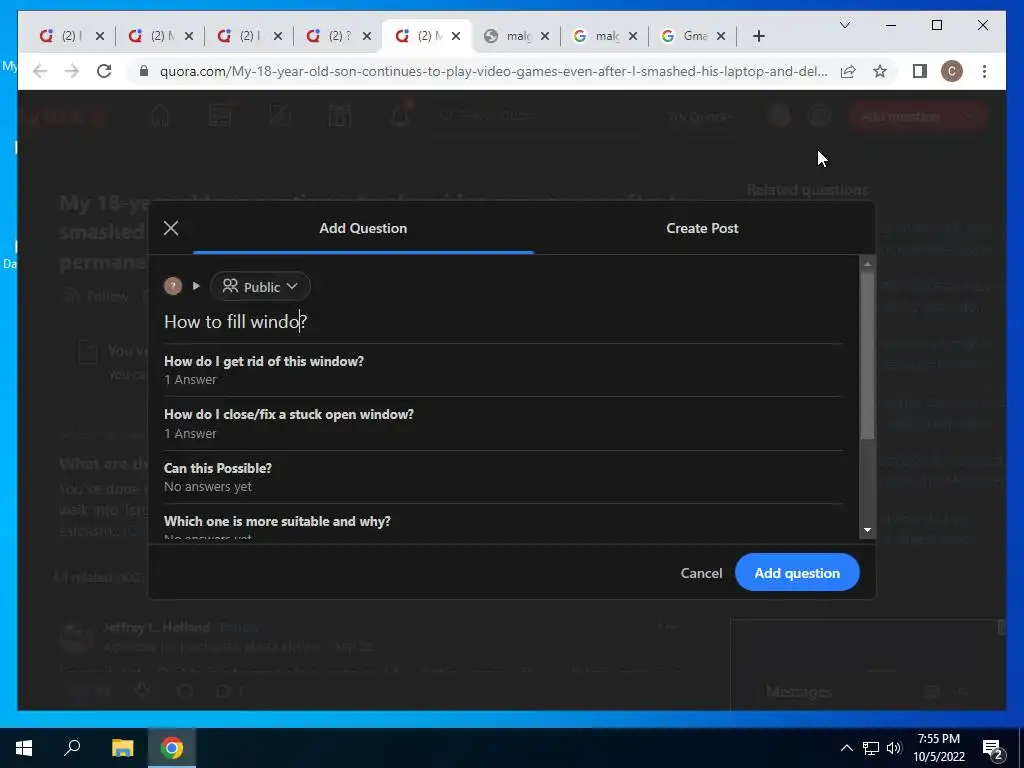The image size is (1024, 768).
Task: Go back in browser history
Action: pos(40,71)
